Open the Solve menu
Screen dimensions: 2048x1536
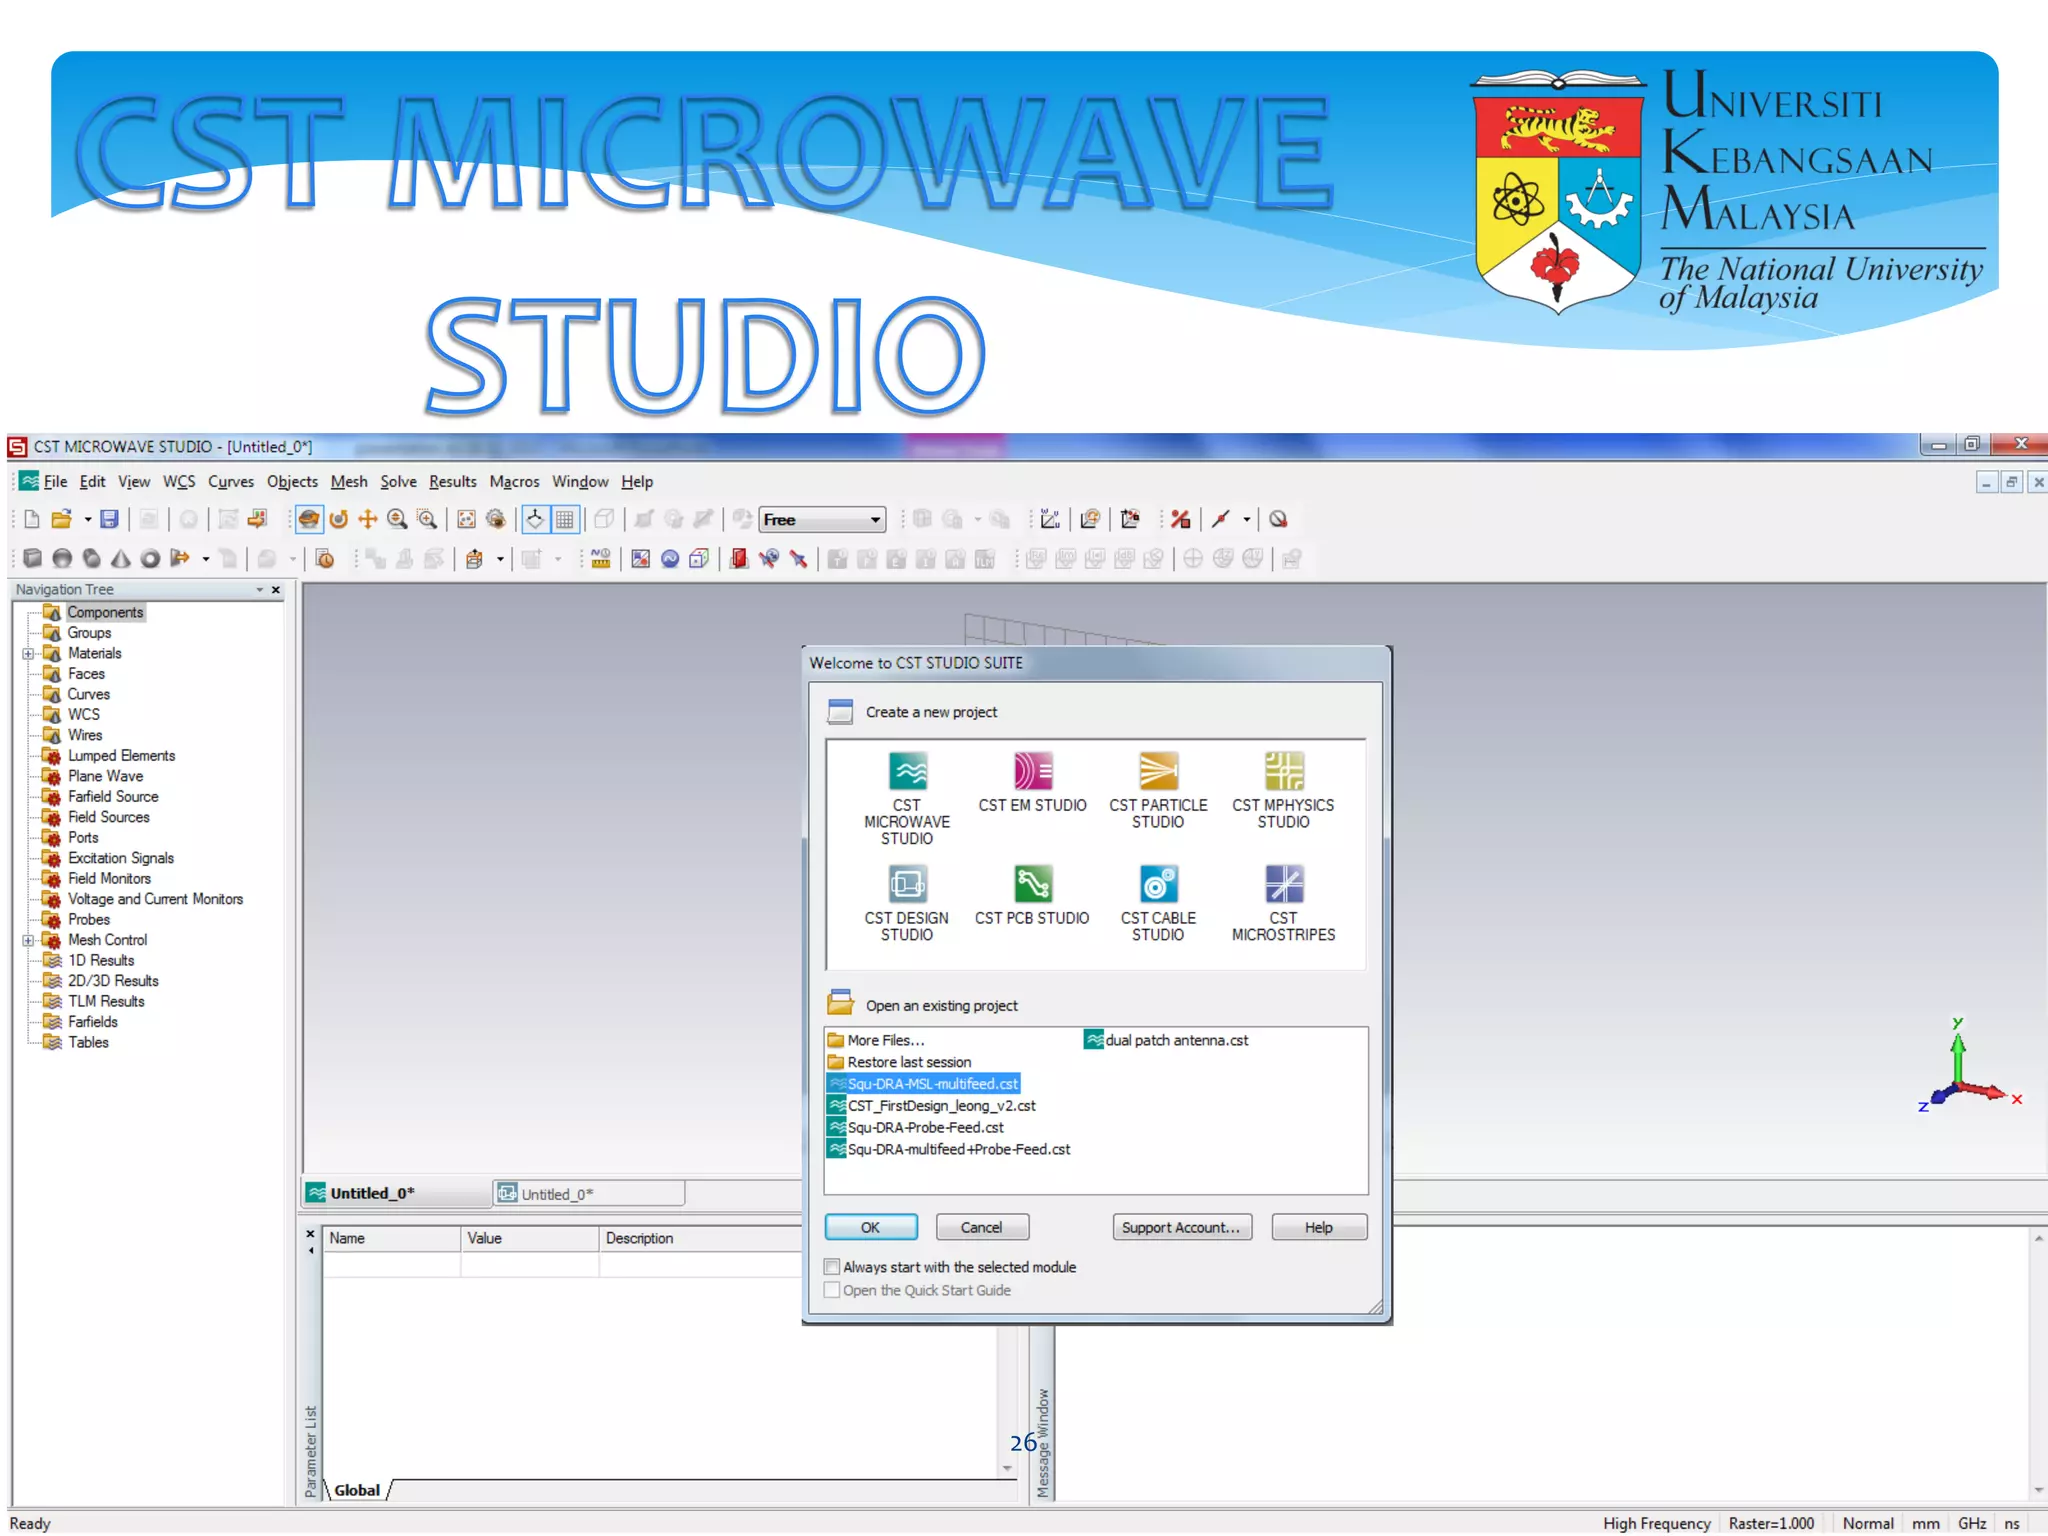click(398, 482)
